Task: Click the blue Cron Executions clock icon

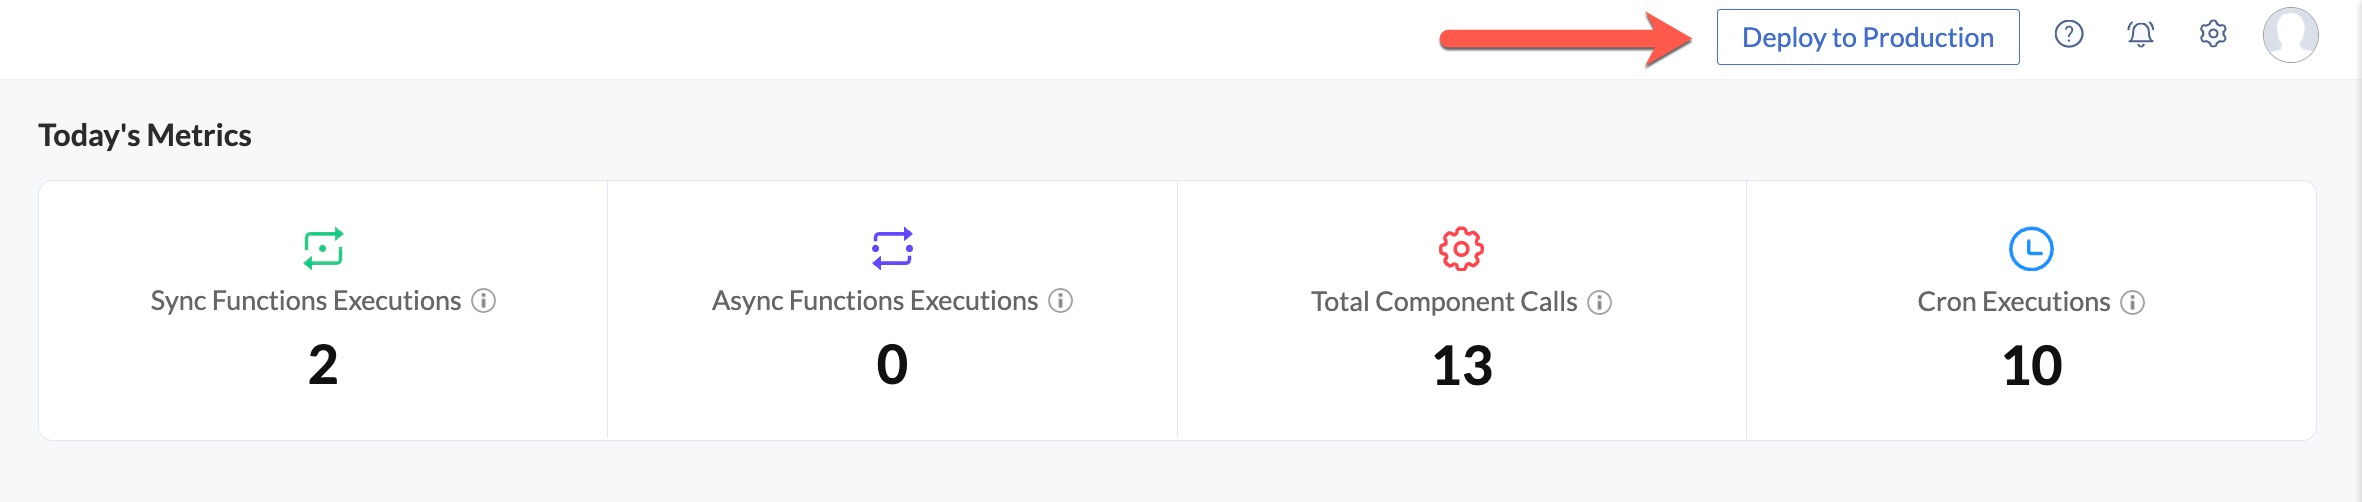Action: coord(2031,249)
